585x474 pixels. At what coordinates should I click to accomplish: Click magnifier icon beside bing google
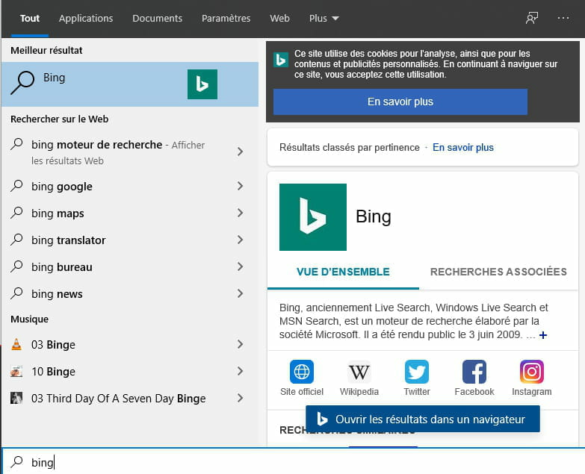click(17, 185)
